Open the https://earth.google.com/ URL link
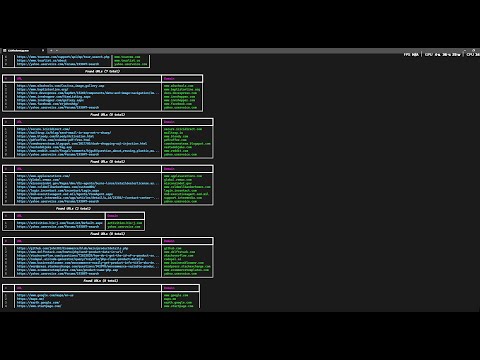 (x=38, y=303)
